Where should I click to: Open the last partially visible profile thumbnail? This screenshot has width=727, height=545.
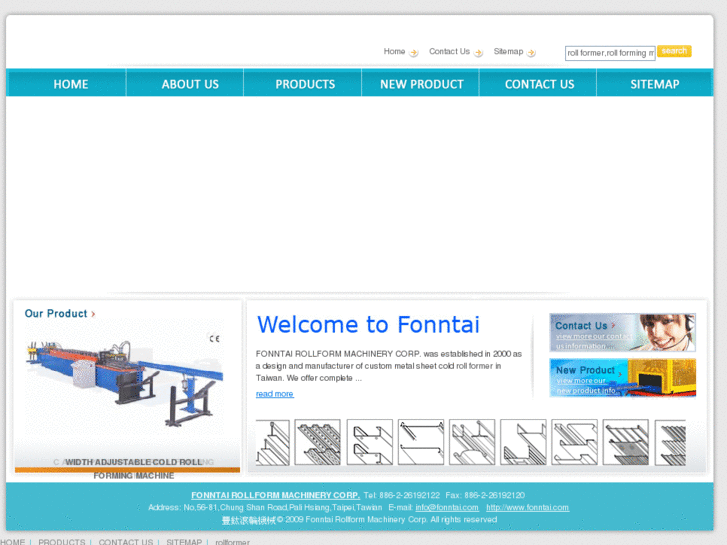click(670, 442)
